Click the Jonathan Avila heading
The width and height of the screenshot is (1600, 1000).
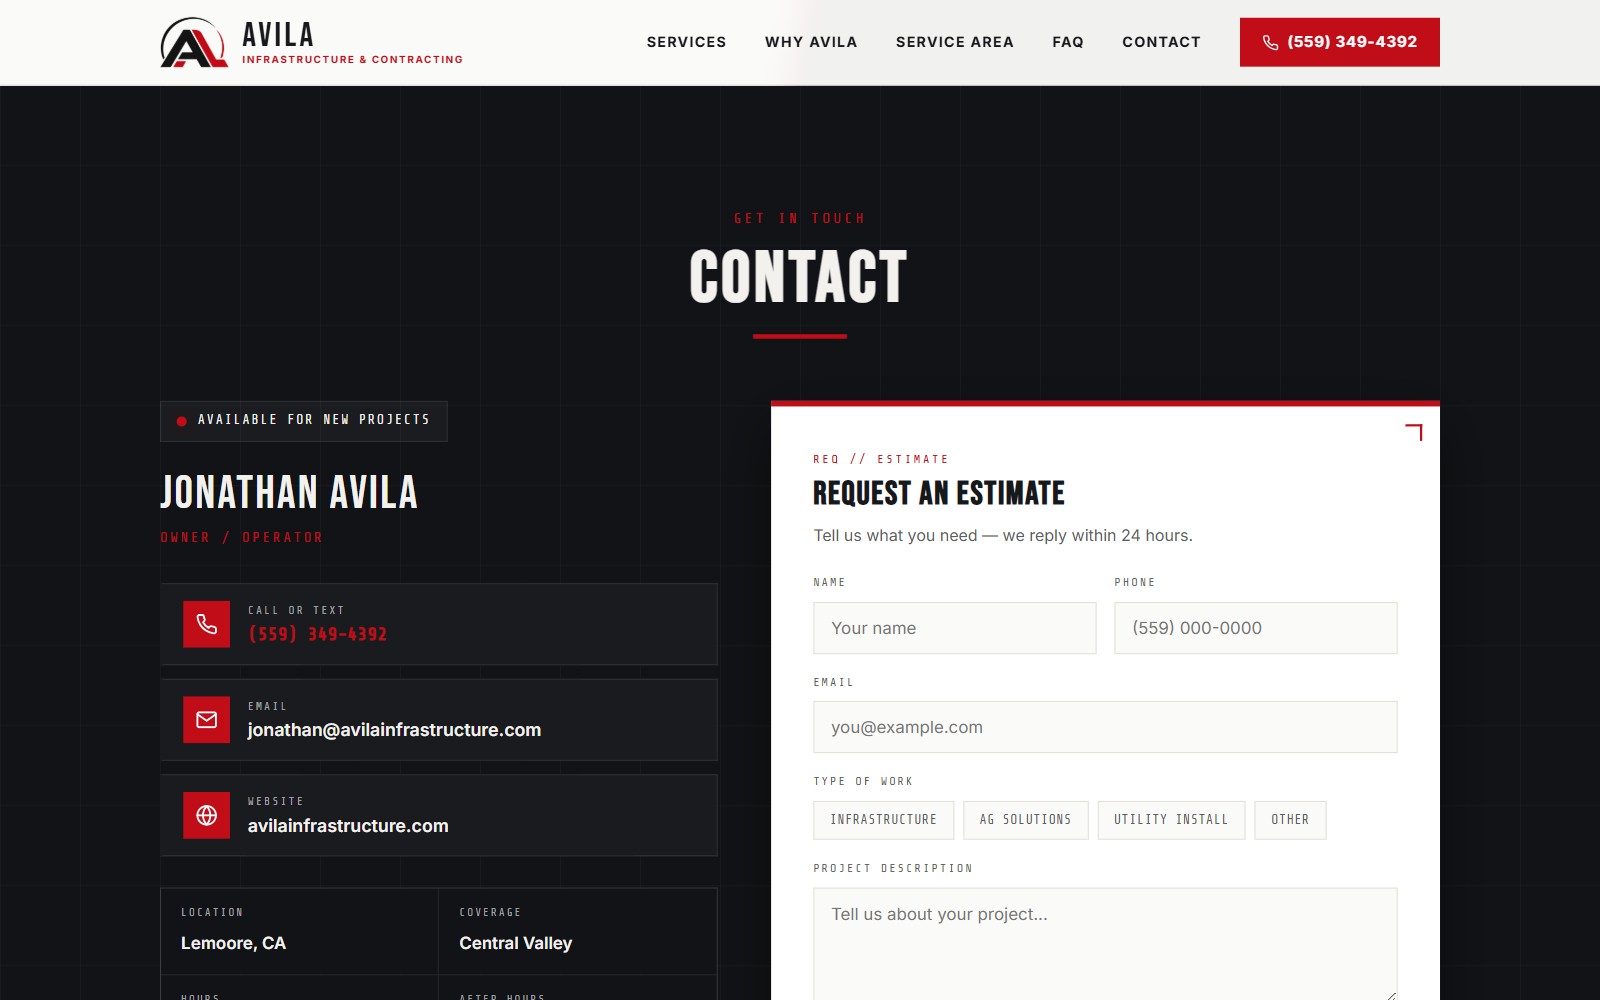pos(289,492)
